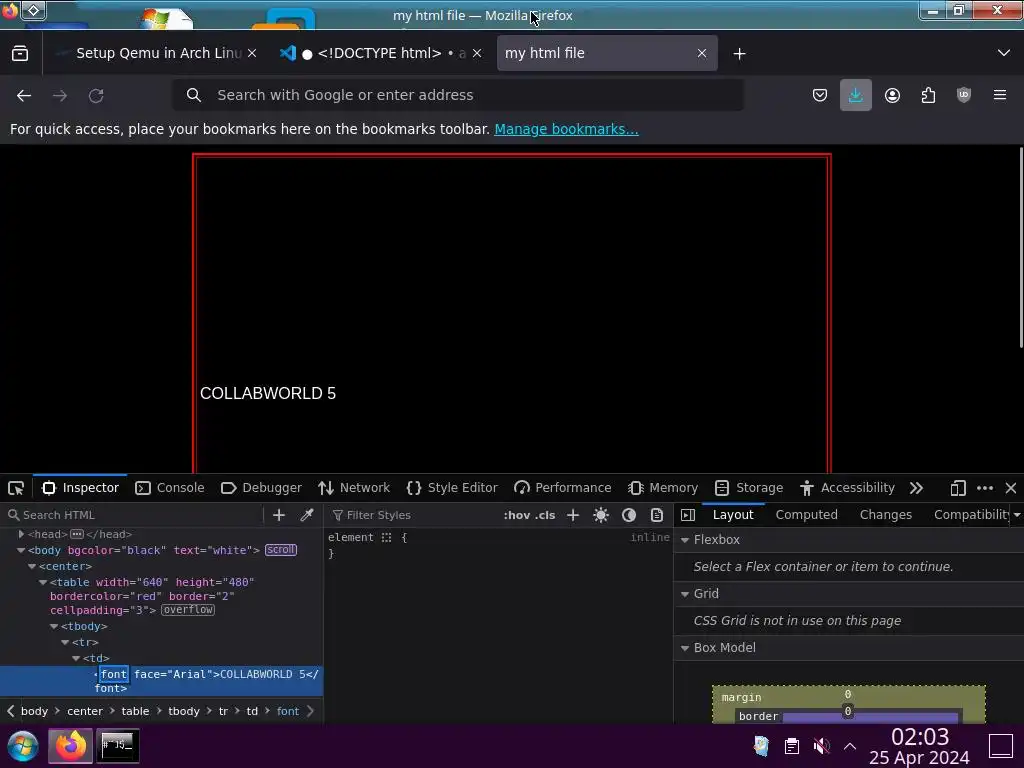Click the muted volume tray icon
The width and height of the screenshot is (1024, 768).
click(822, 746)
